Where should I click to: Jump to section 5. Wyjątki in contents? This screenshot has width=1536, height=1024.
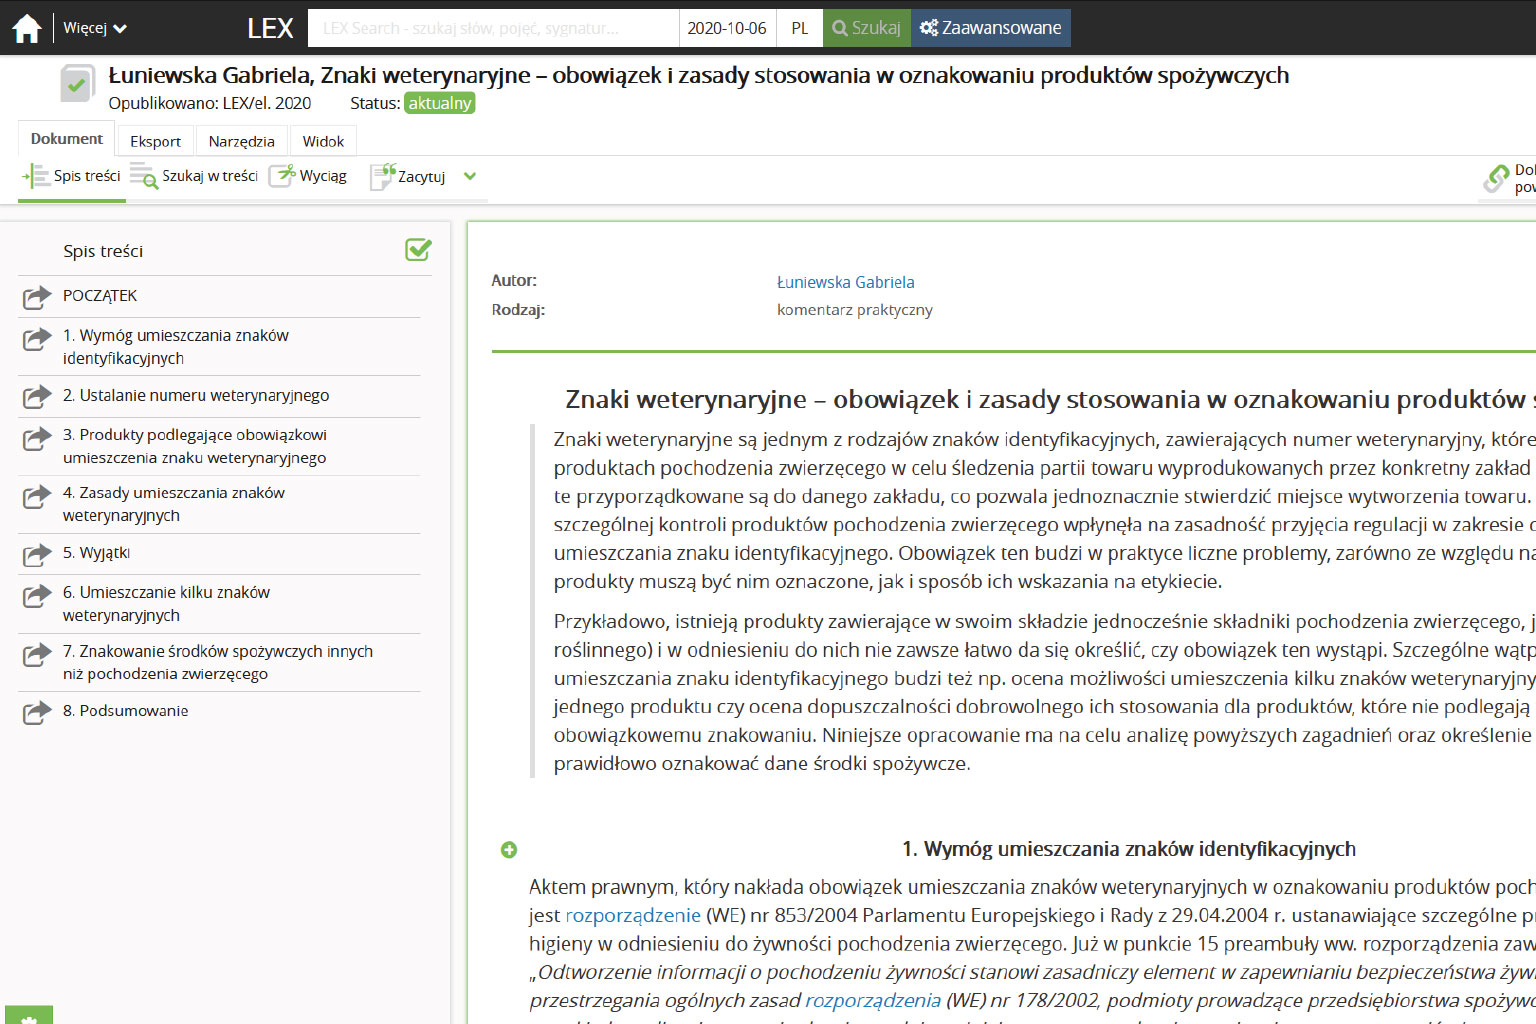tap(96, 553)
